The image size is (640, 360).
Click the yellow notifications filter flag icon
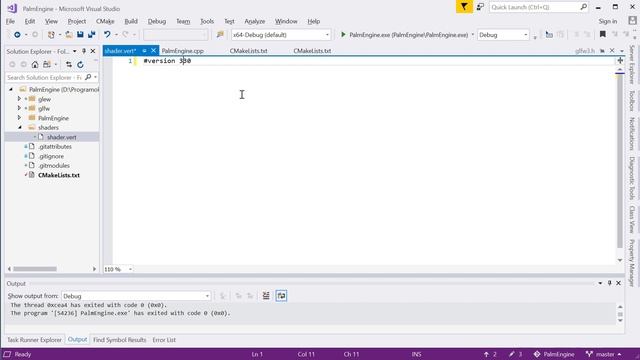pyautogui.click(x=464, y=7)
